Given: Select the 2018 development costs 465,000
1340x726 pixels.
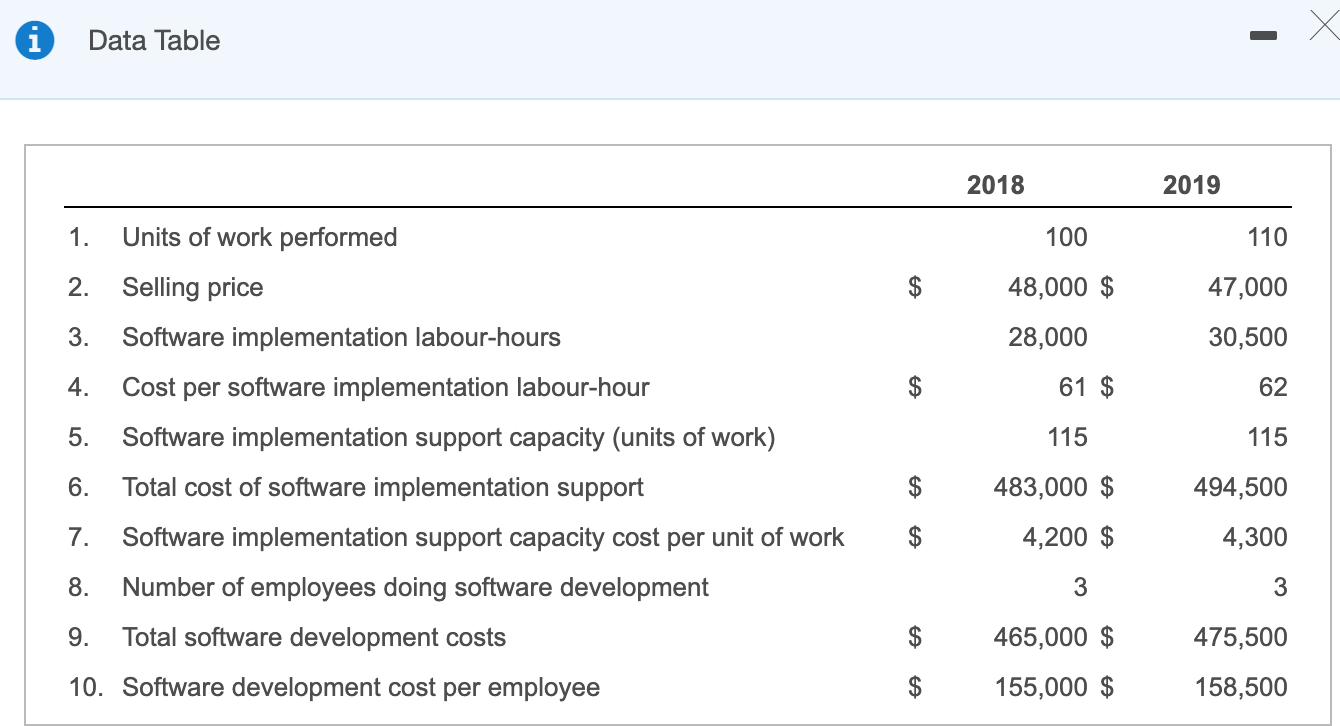Looking at the screenshot, I should 1041,637.
